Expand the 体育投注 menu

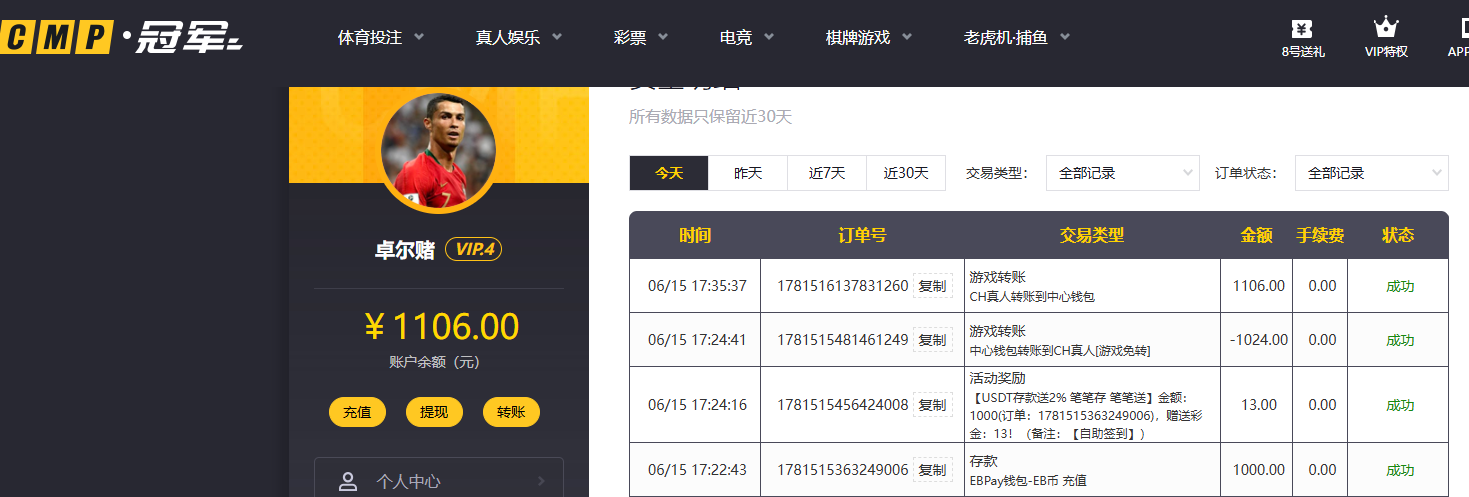[381, 38]
